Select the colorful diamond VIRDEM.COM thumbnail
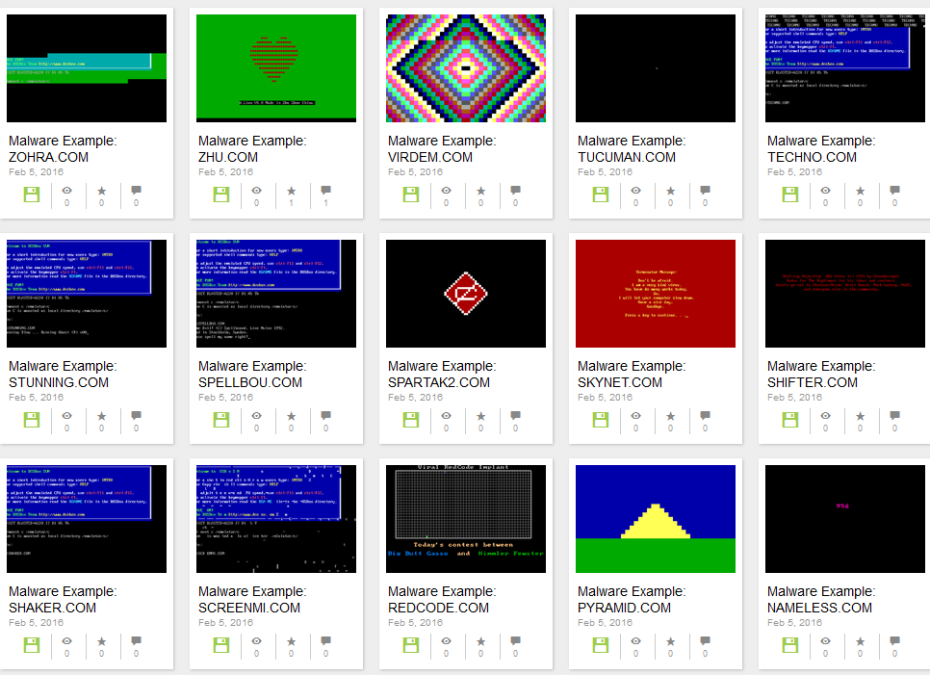 [466, 67]
